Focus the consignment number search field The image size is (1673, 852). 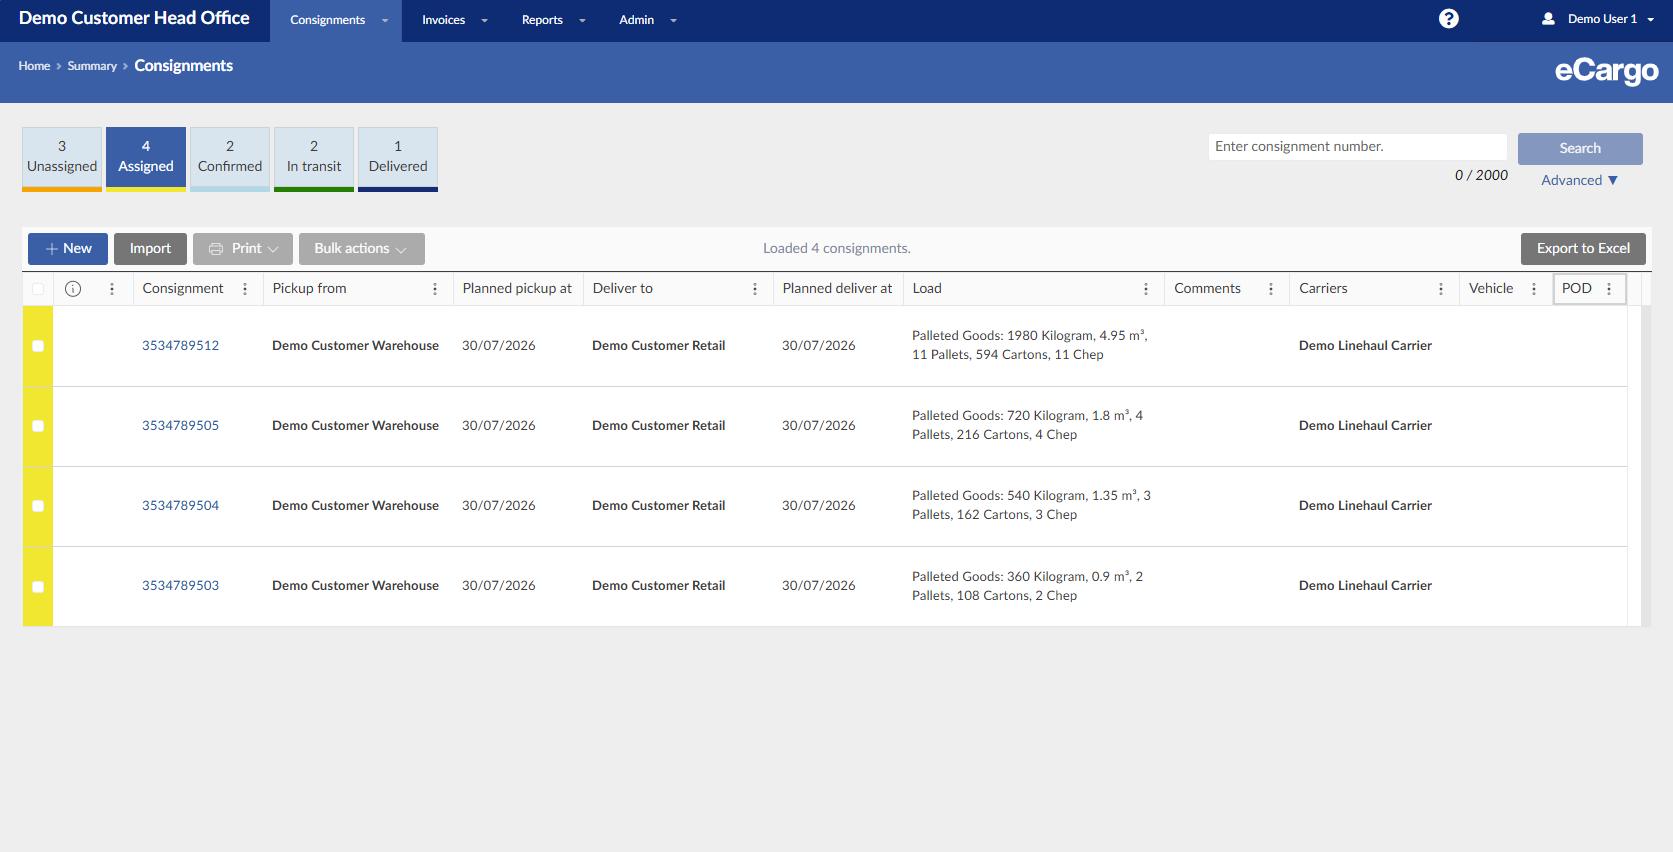(1357, 147)
